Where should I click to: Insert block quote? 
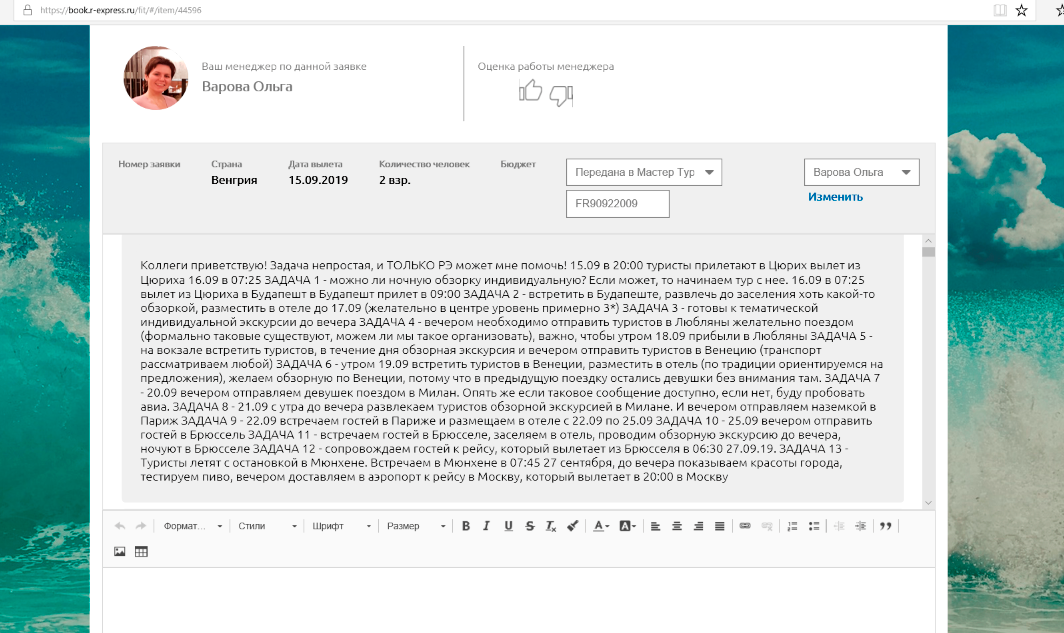pyautogui.click(x=885, y=526)
